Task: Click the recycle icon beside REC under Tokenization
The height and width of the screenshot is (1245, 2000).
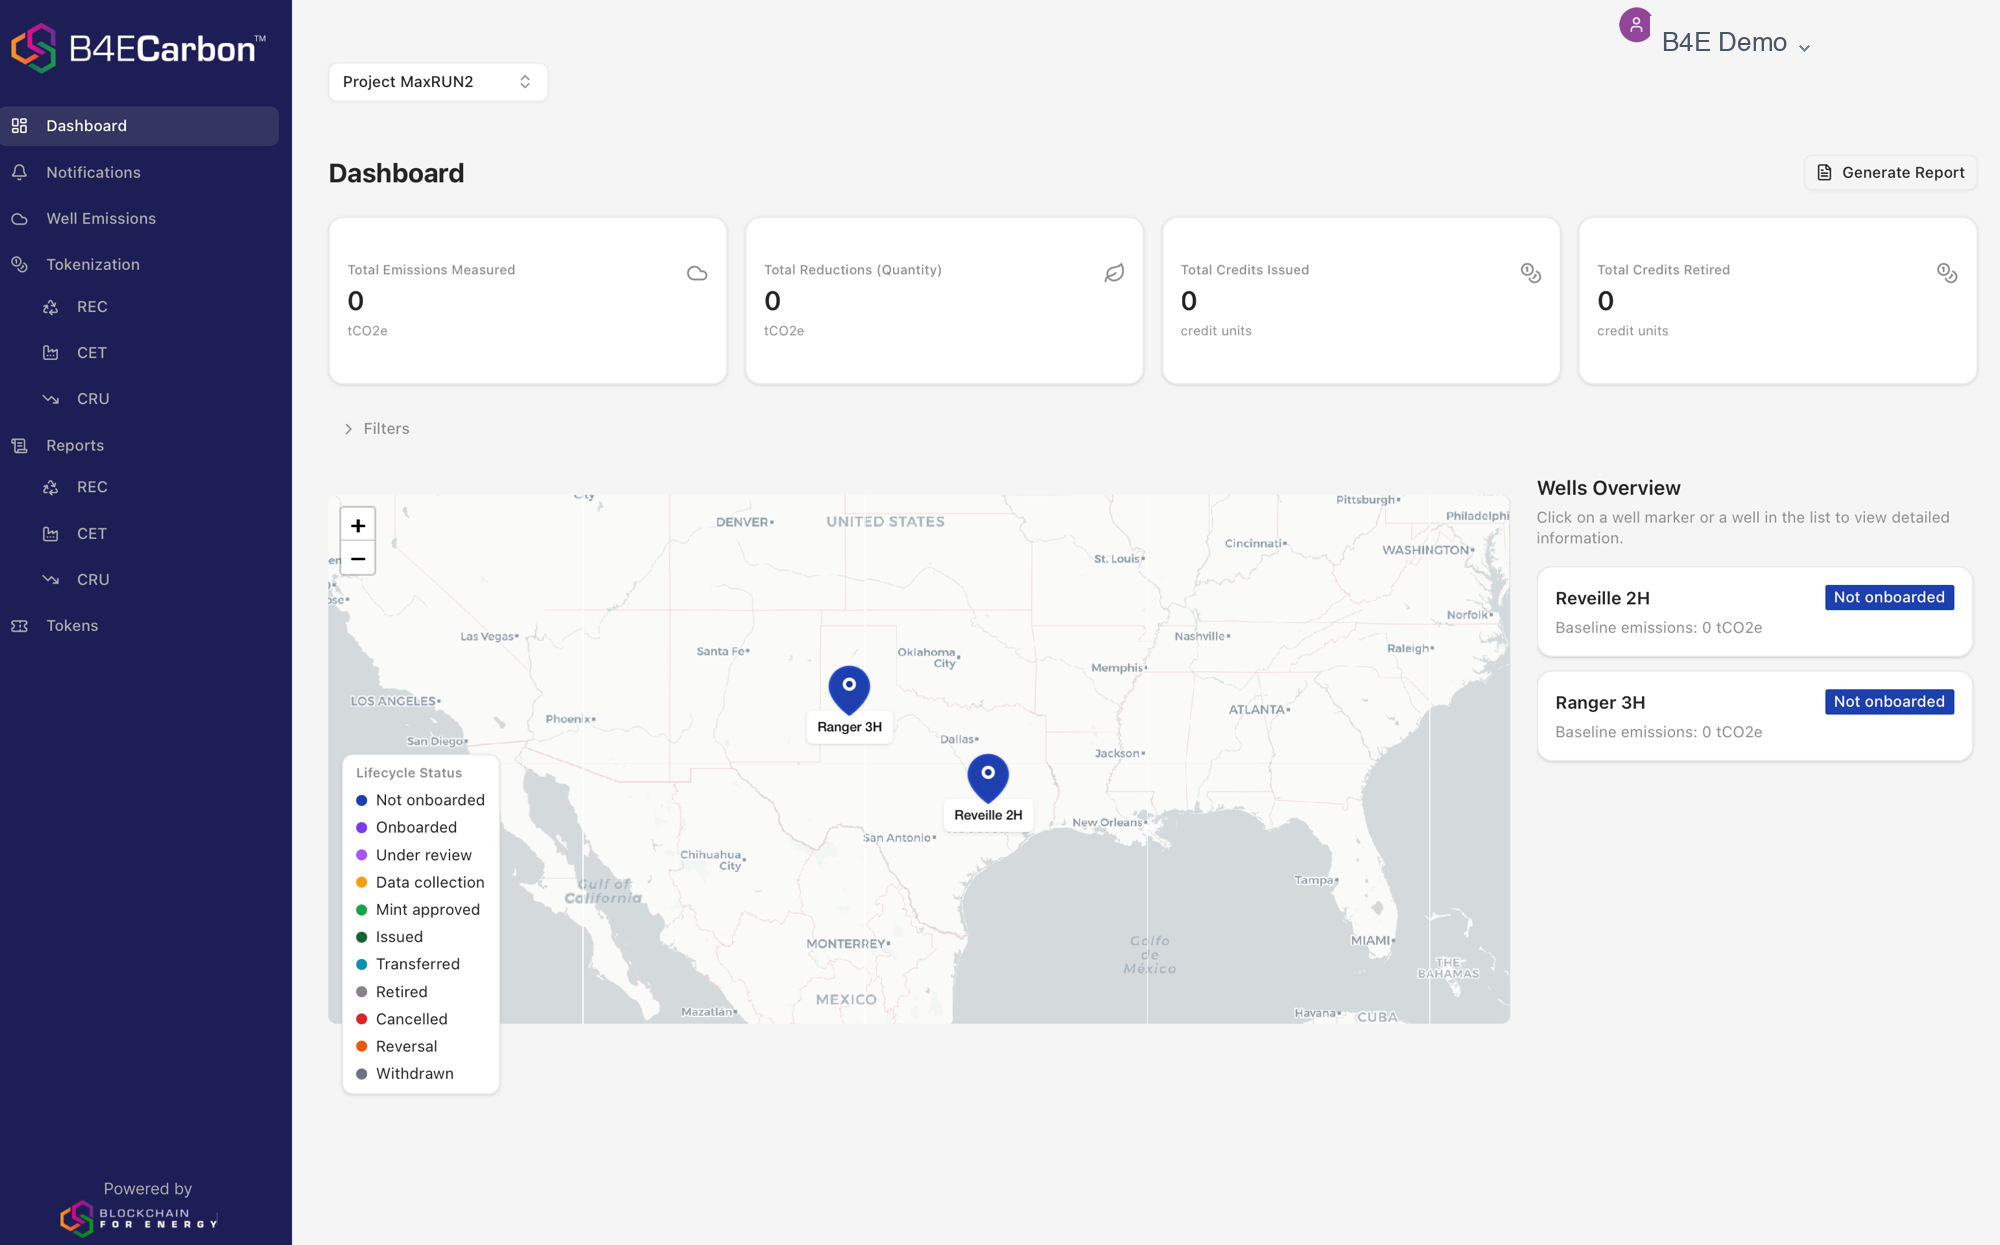Action: [51, 307]
